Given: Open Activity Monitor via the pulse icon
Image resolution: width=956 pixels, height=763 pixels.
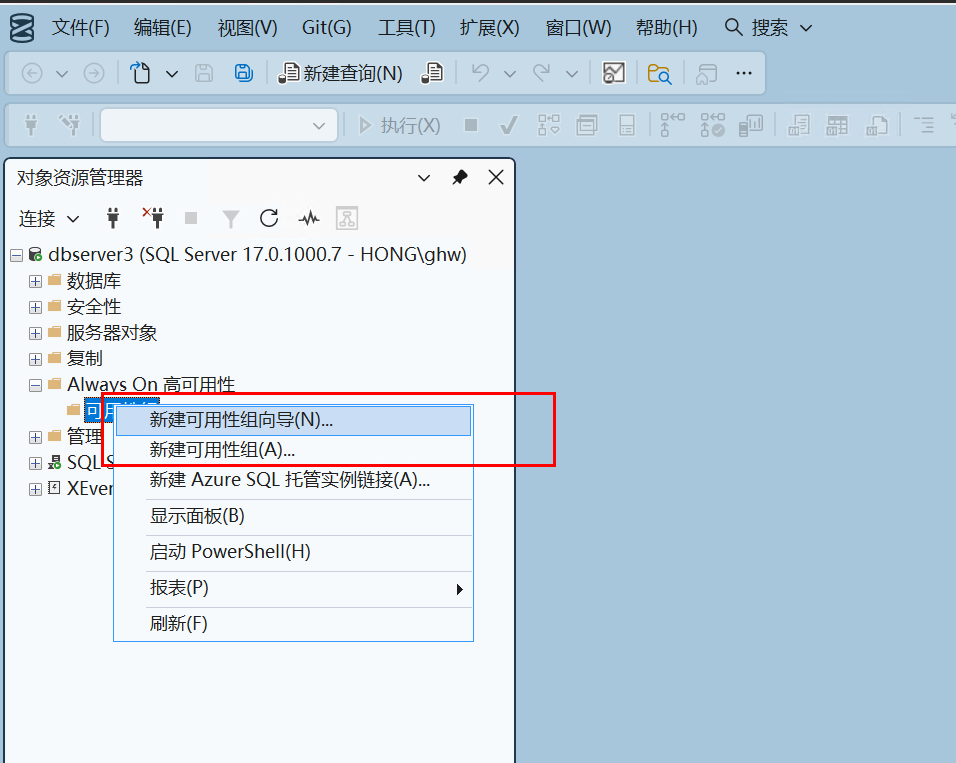Looking at the screenshot, I should (x=308, y=218).
